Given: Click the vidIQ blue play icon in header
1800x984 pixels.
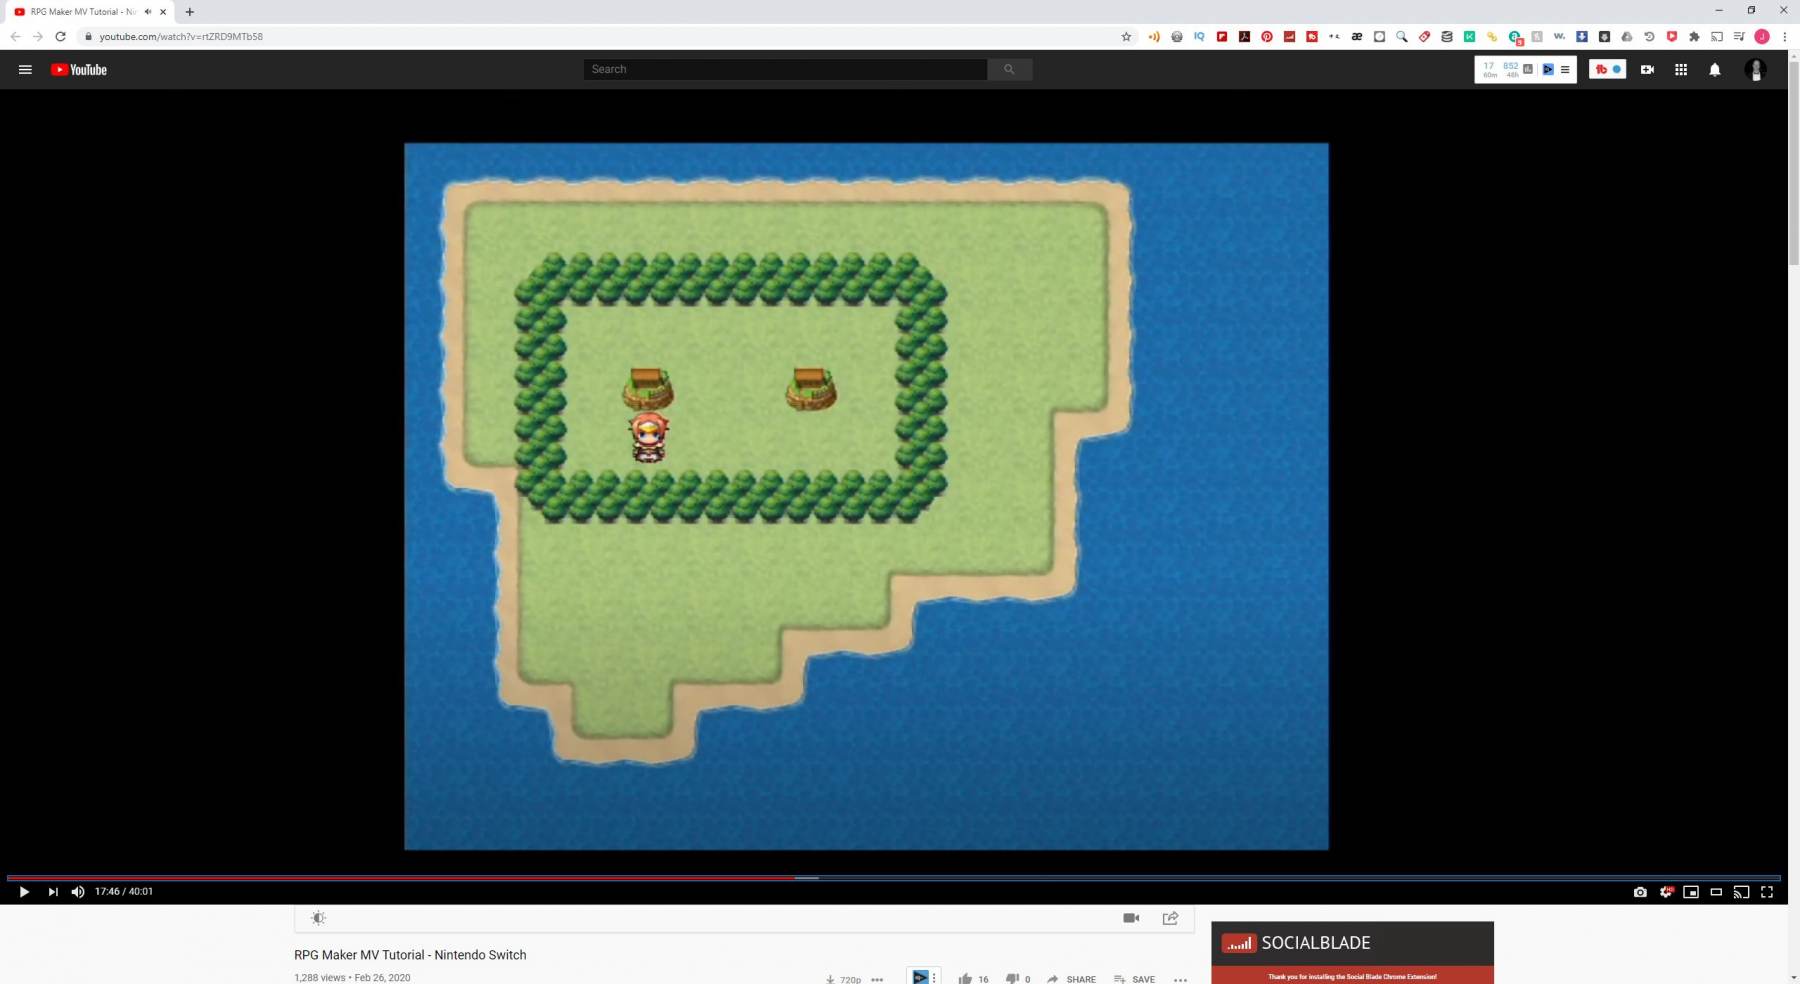Looking at the screenshot, I should click(x=1548, y=69).
